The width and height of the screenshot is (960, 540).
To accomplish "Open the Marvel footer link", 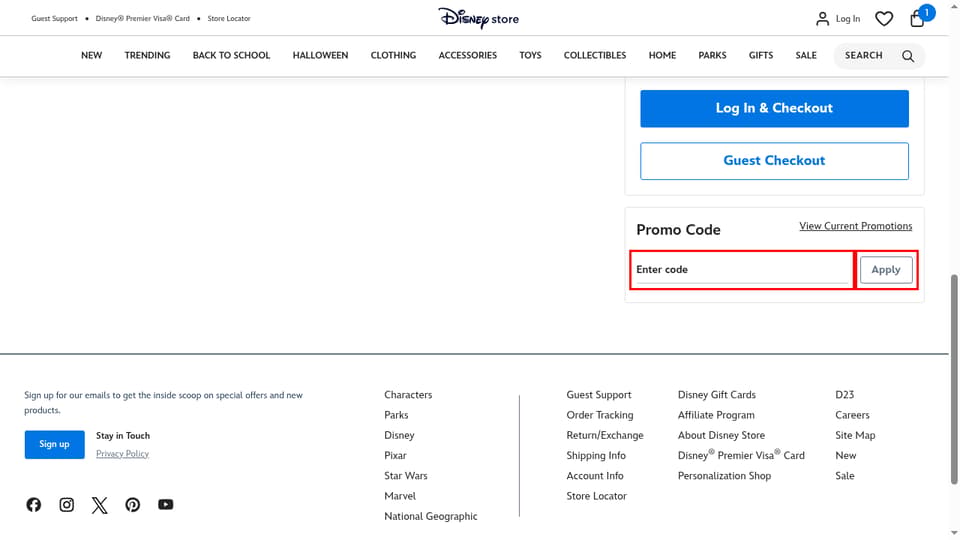I will (x=400, y=496).
